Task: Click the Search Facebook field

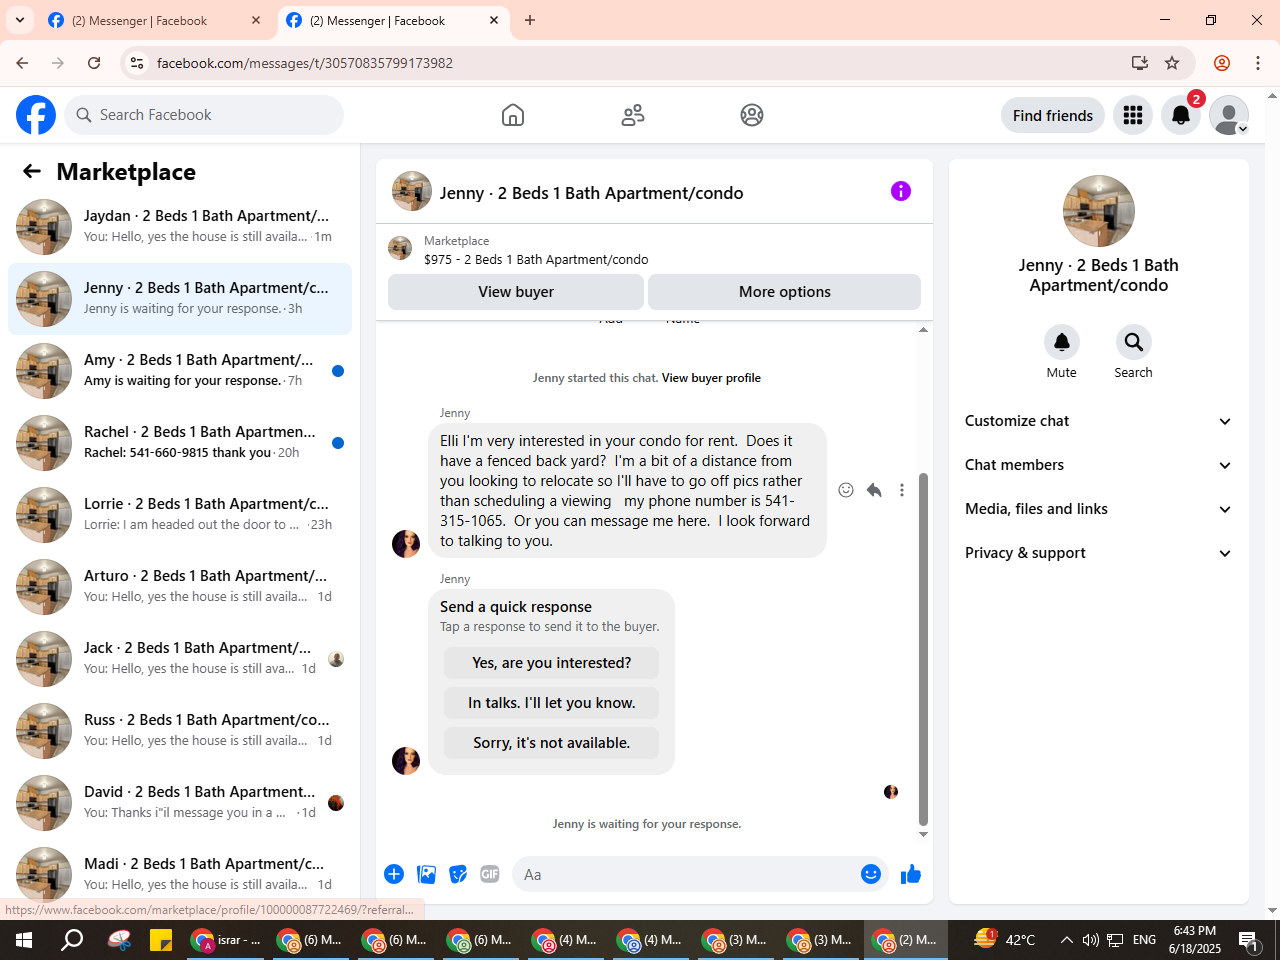Action: pyautogui.click(x=204, y=115)
